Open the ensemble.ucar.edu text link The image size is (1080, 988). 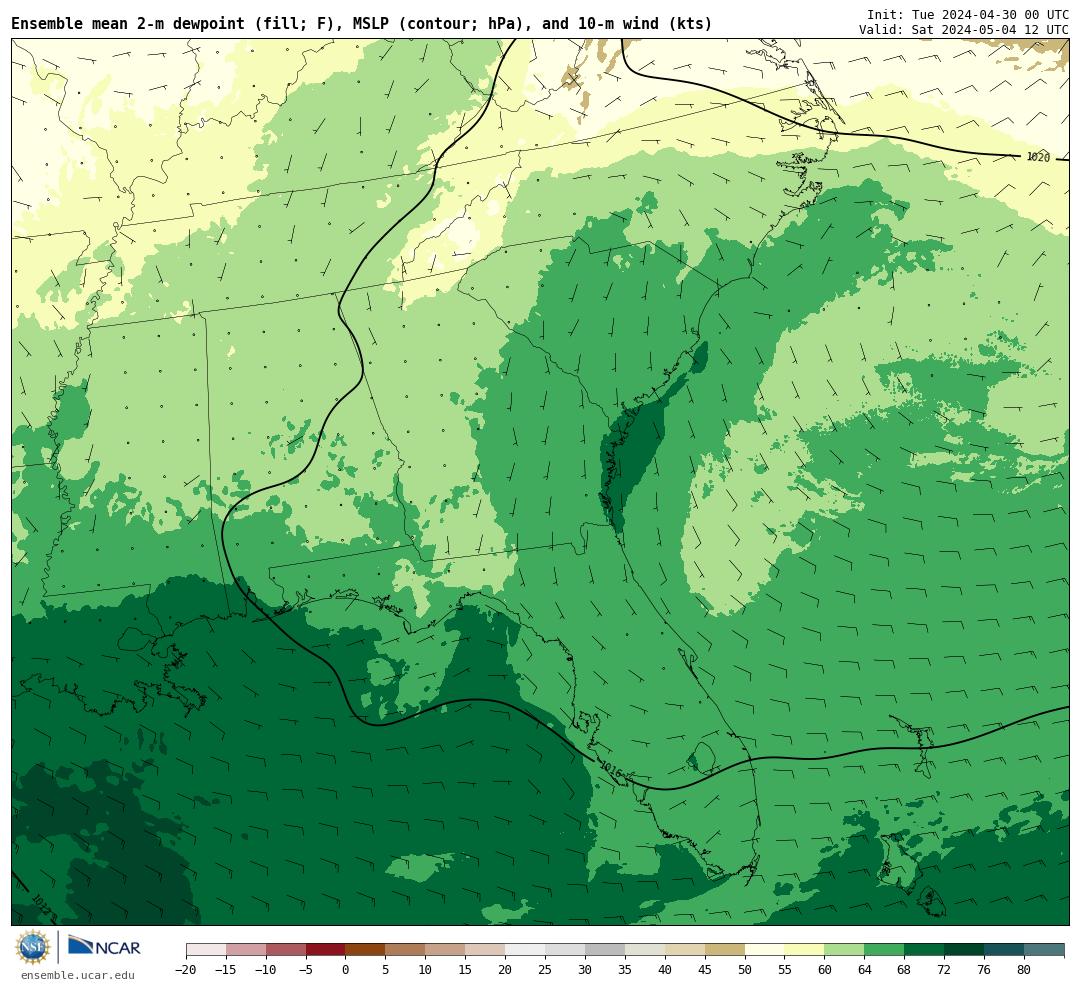click(x=77, y=975)
